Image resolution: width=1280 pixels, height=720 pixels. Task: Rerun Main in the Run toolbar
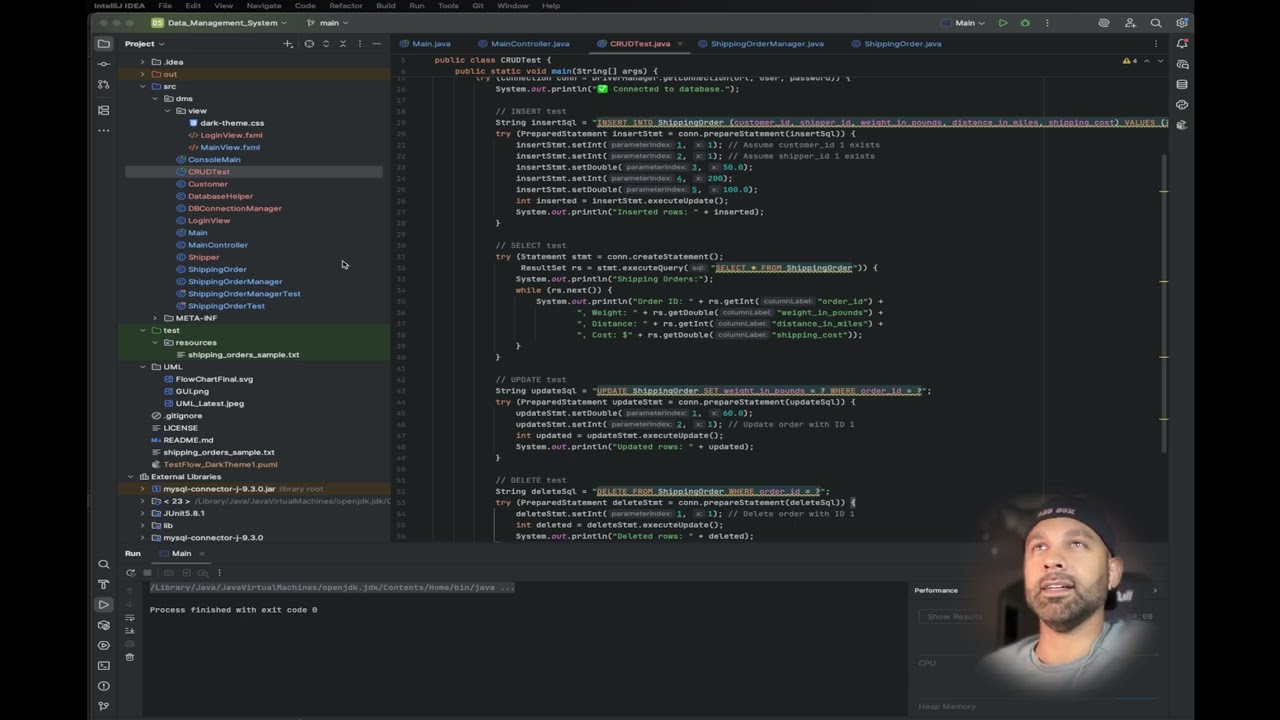coord(130,573)
